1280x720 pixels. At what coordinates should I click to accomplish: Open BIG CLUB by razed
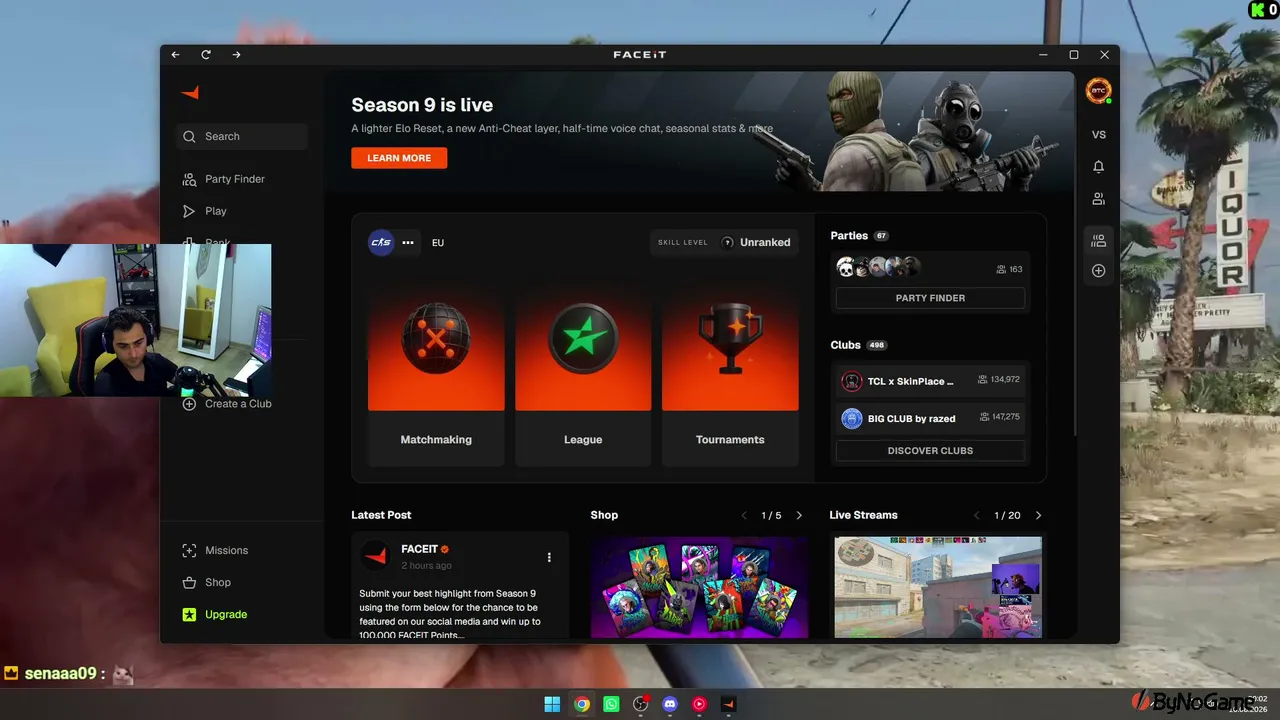pyautogui.click(x=930, y=418)
